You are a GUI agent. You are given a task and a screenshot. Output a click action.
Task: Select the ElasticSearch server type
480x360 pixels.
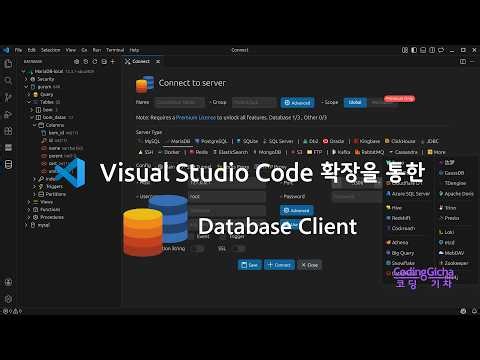[231, 152]
